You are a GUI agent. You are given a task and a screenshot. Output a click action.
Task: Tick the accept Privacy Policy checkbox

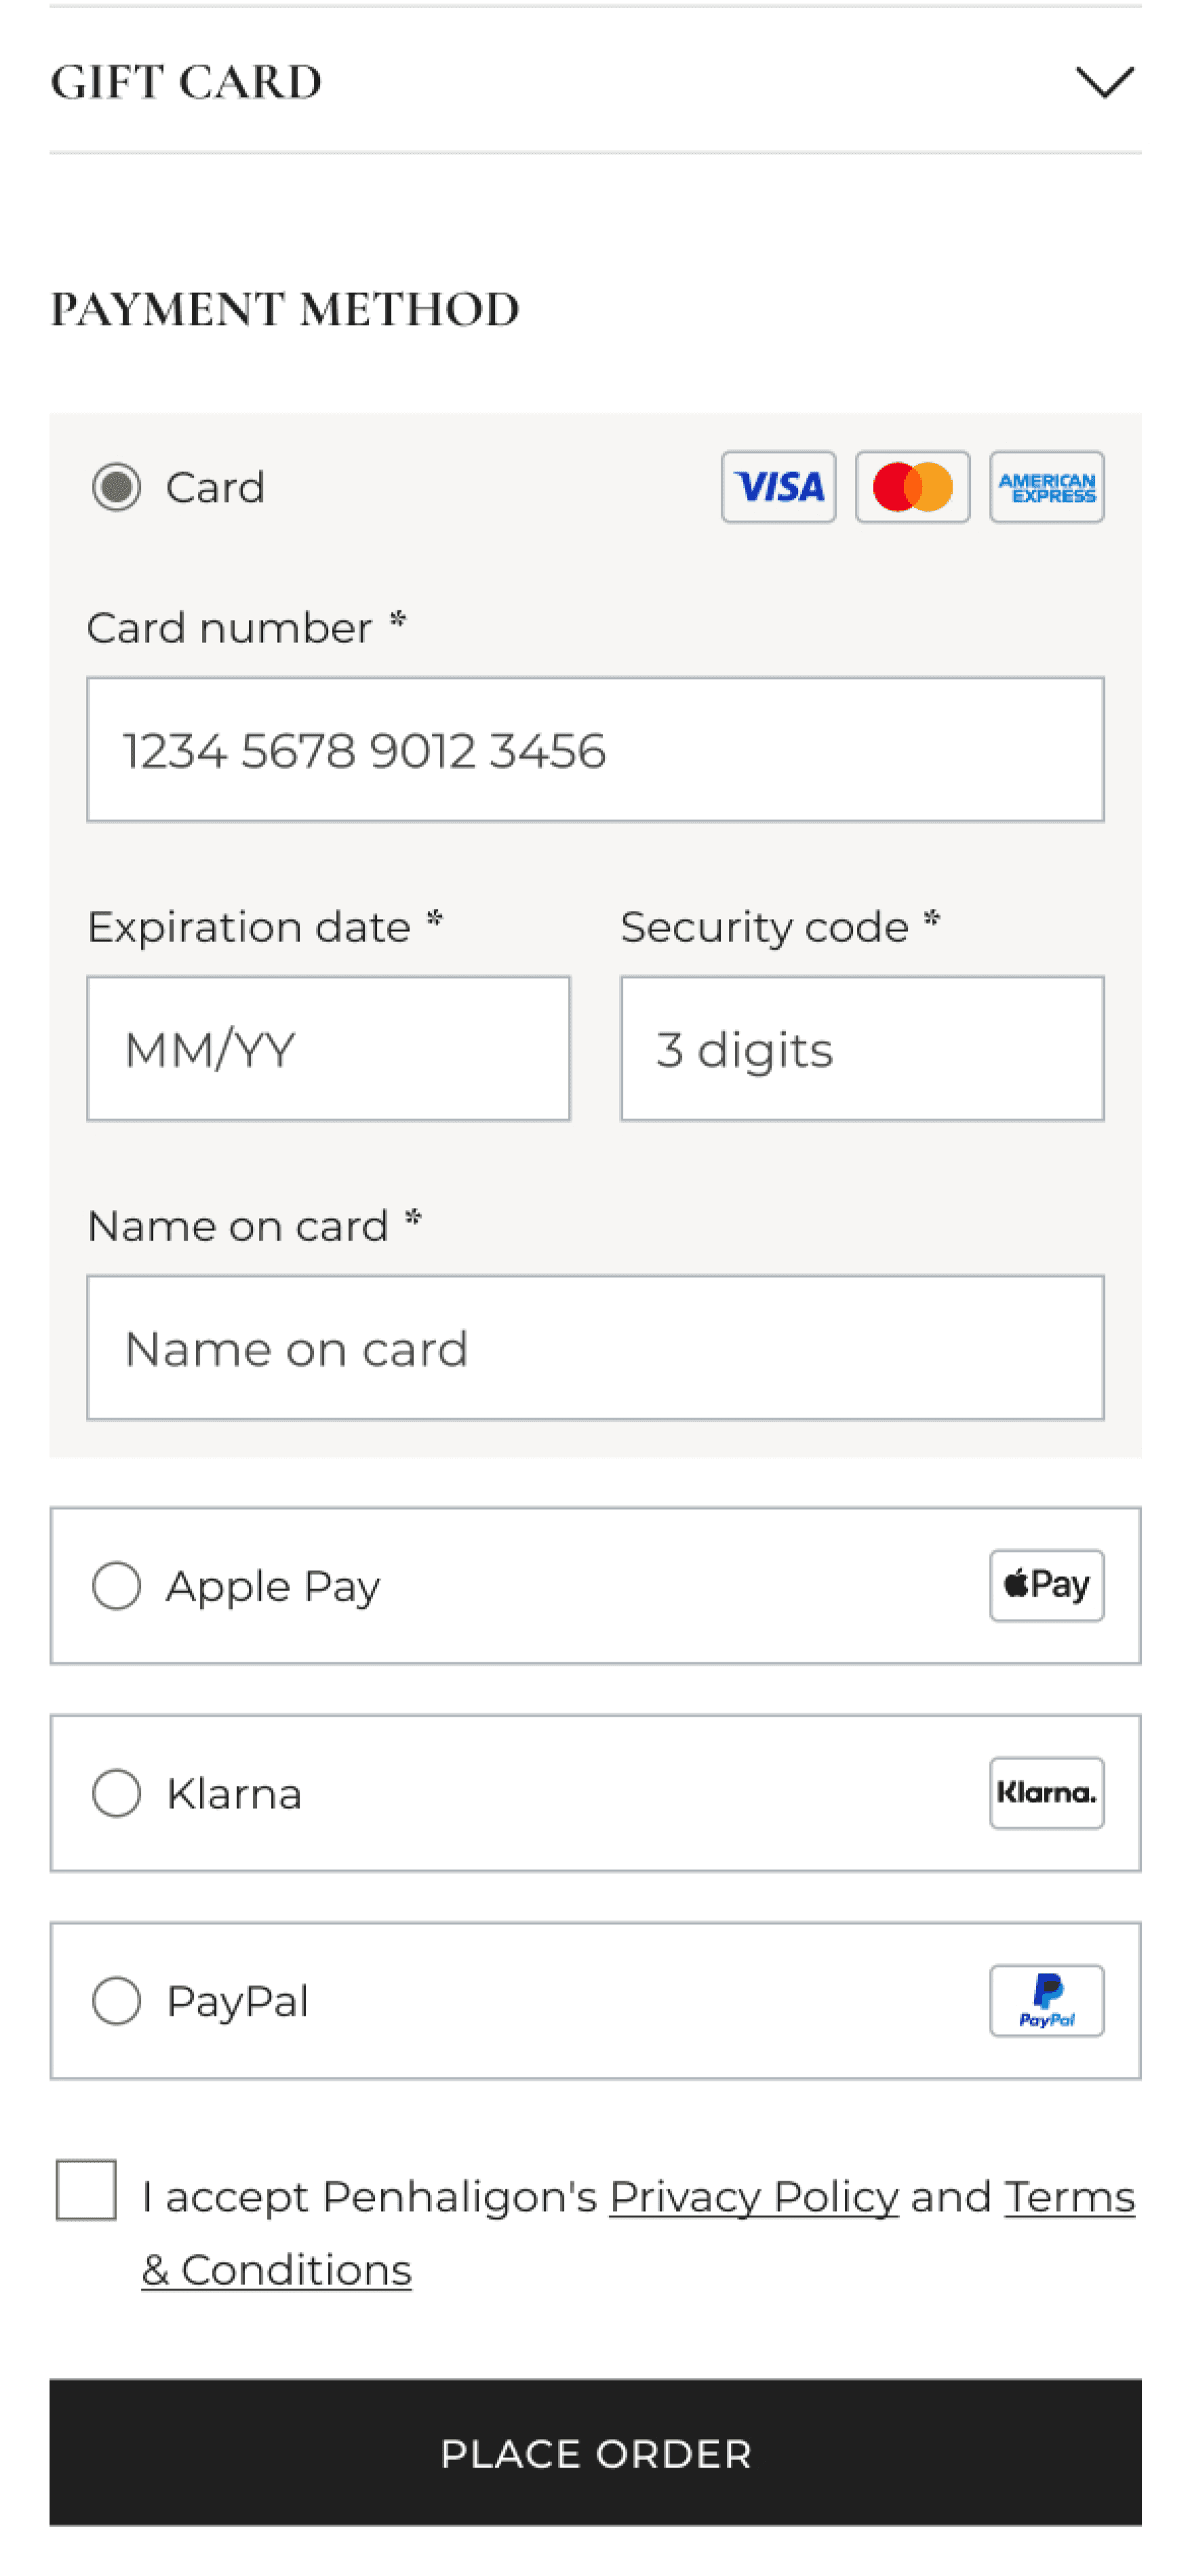86,2190
